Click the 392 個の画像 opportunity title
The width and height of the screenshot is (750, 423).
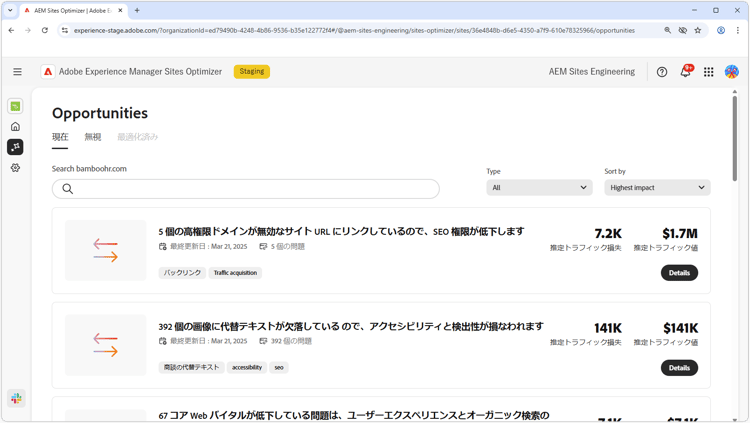pyautogui.click(x=351, y=326)
